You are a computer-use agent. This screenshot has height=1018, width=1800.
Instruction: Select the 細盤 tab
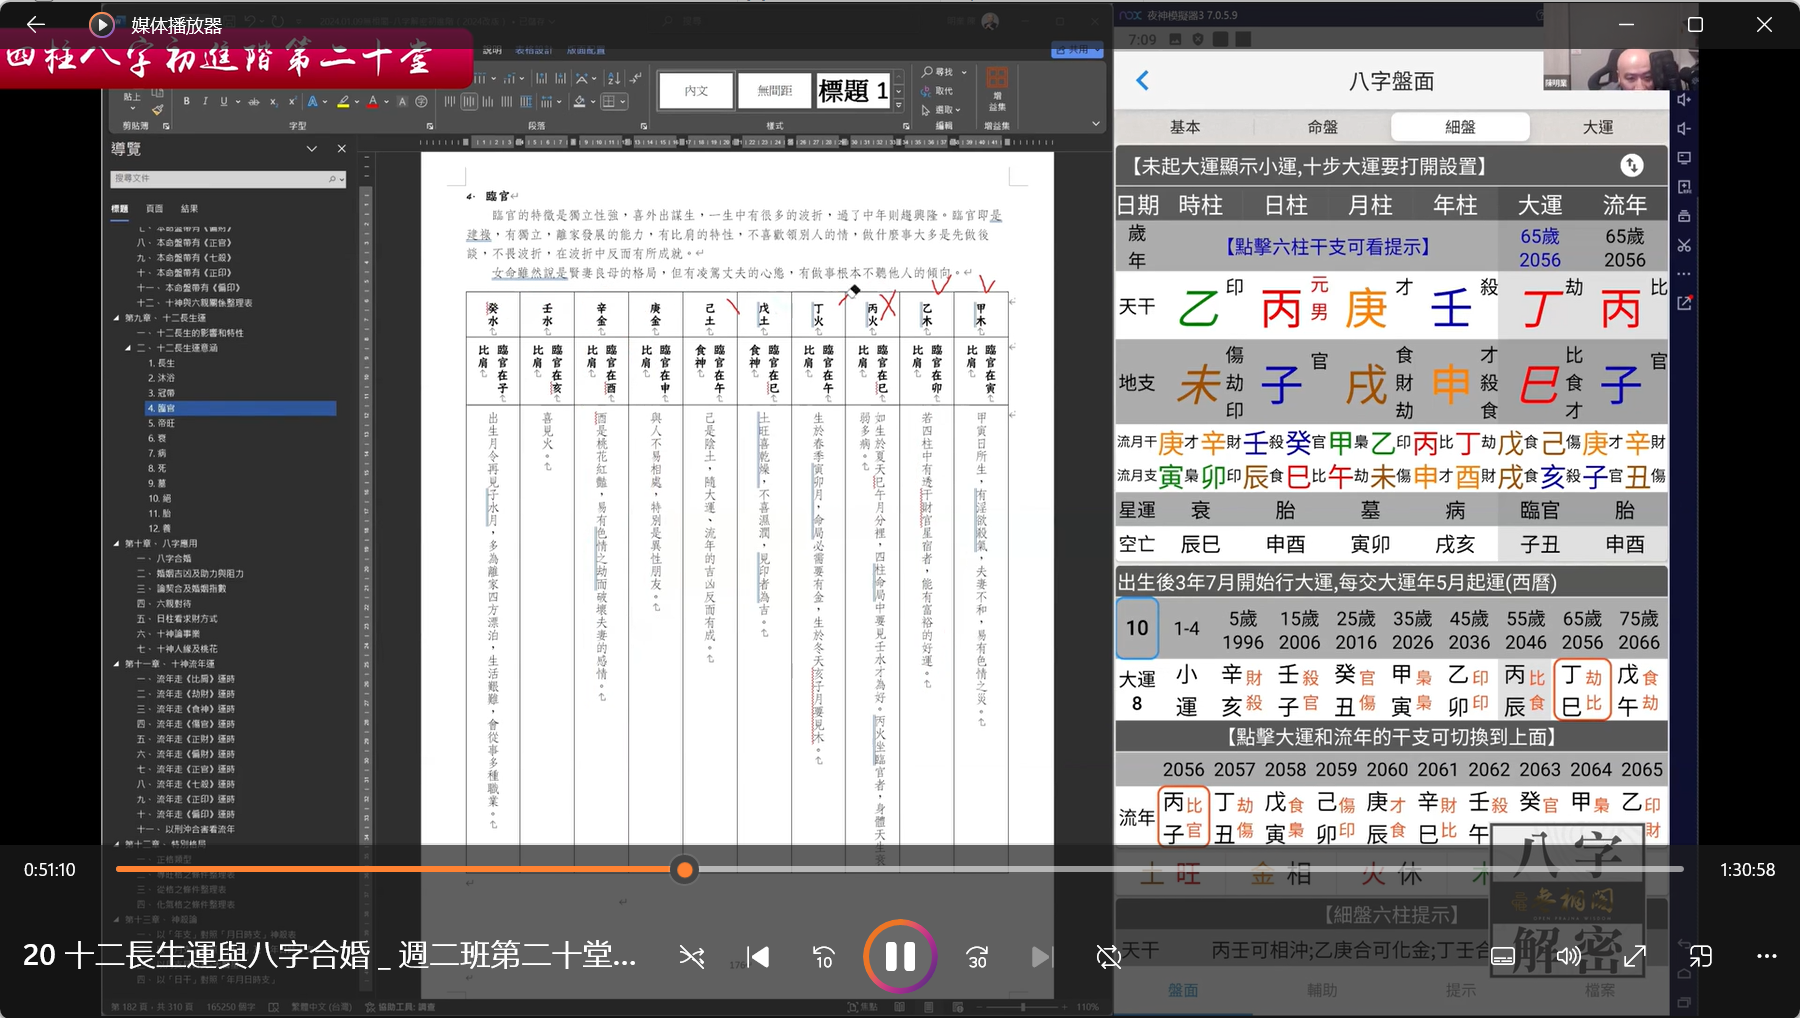point(1460,127)
